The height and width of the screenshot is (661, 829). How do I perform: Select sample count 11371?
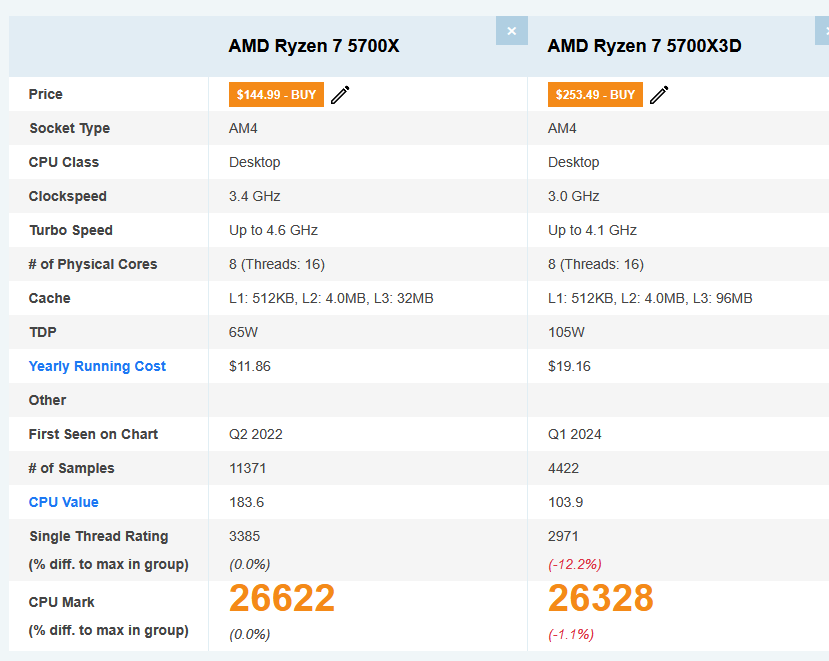point(247,468)
